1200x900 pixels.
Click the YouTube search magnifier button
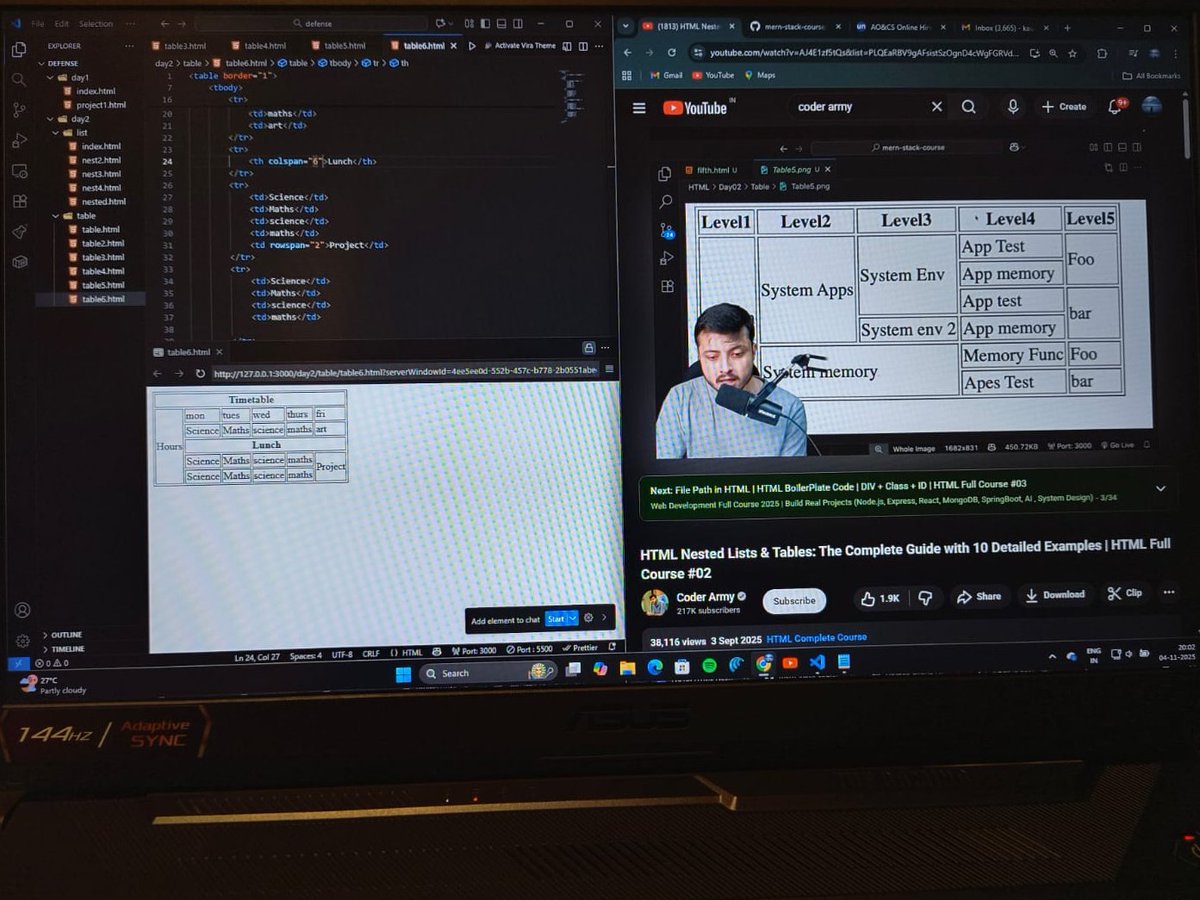968,107
